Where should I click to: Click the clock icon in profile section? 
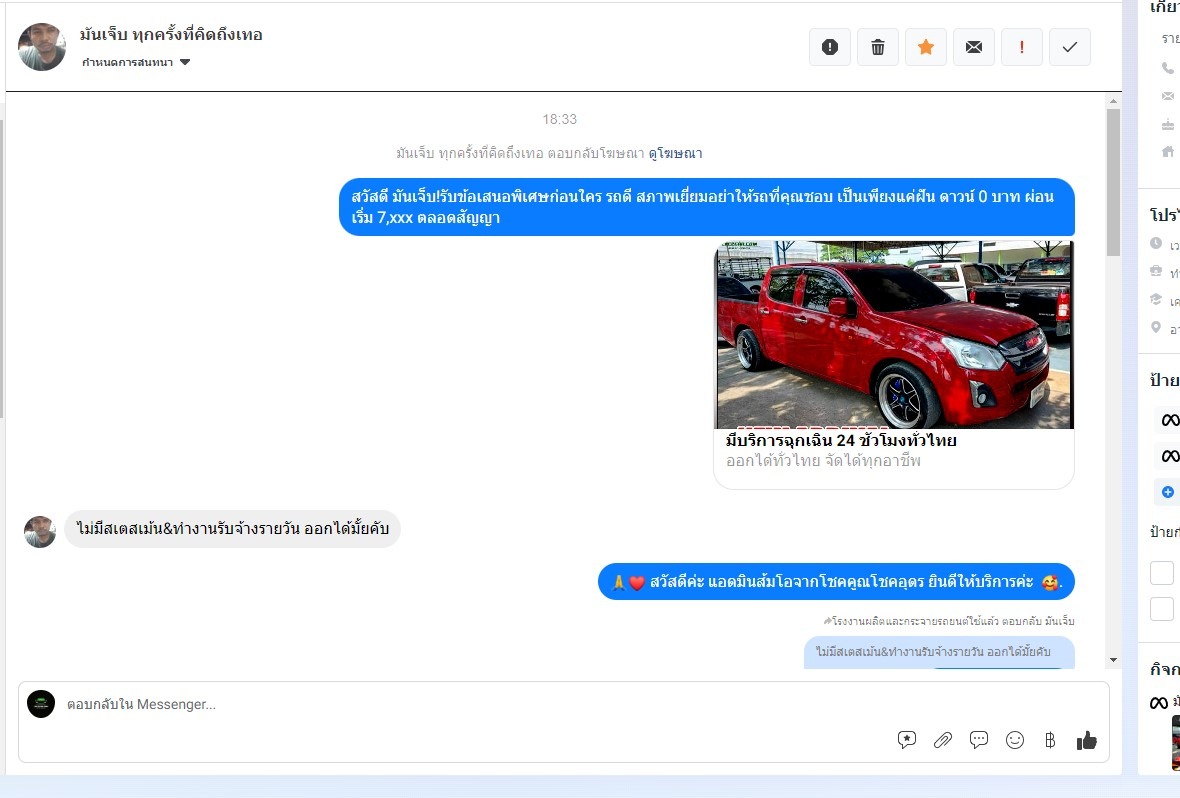(x=1156, y=243)
